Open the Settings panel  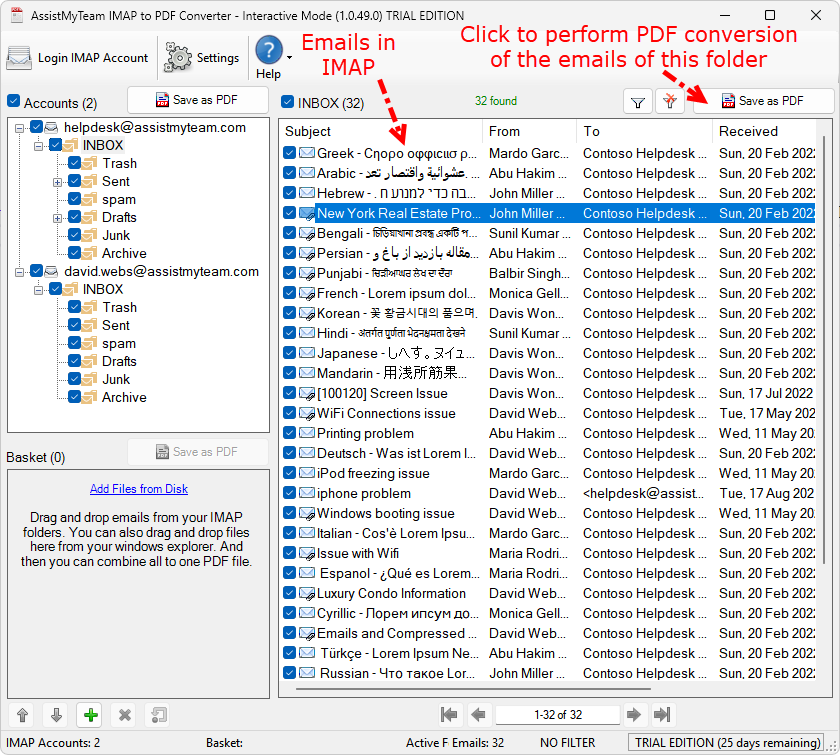[x=200, y=57]
